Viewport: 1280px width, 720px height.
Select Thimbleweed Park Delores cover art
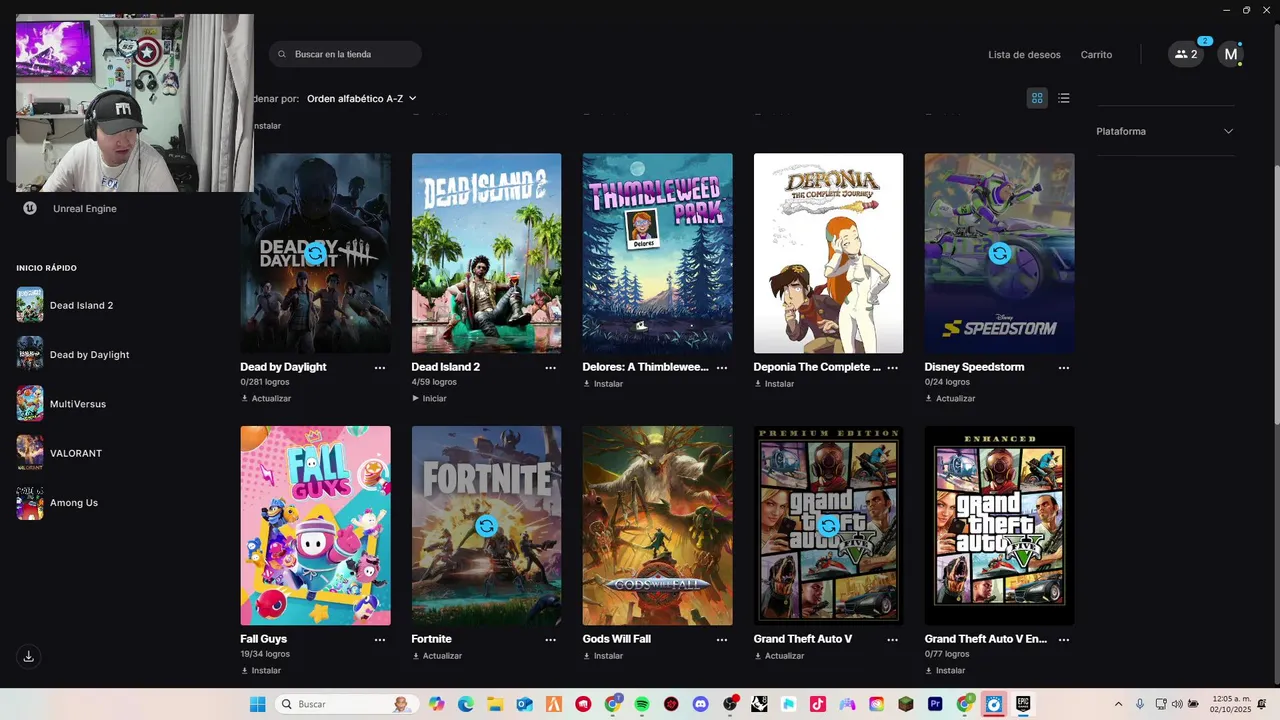[x=657, y=253]
